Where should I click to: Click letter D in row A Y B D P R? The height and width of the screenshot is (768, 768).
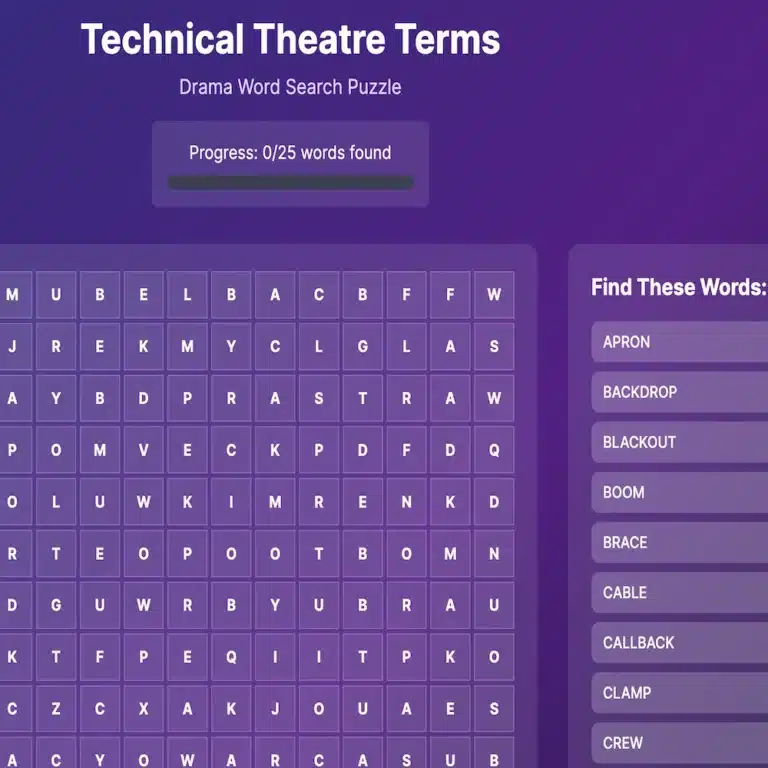144,398
